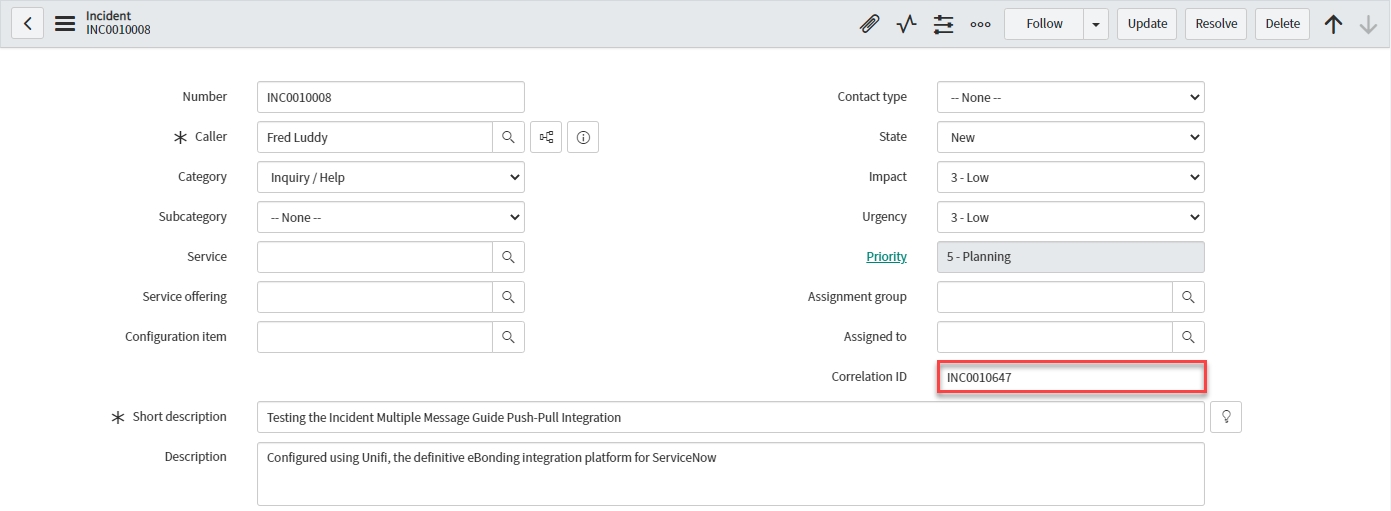Toggle the activity stream icon
The height and width of the screenshot is (511, 1391).
coord(906,24)
